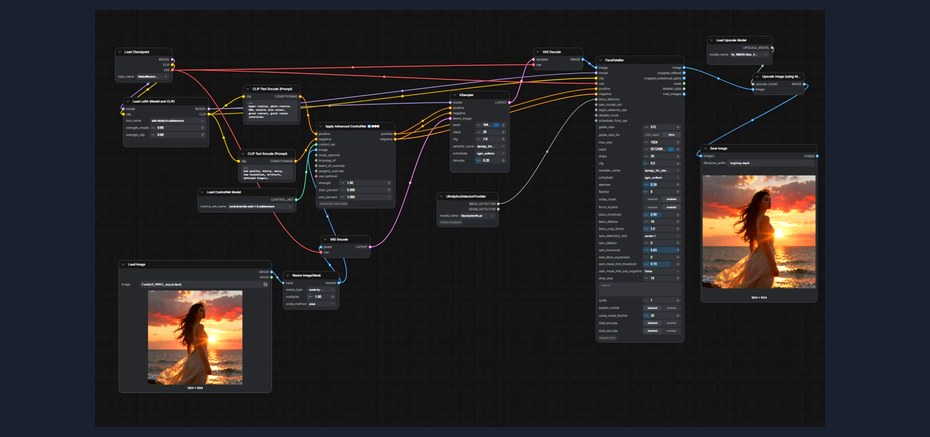Toggle FaceDetailer noise_mask switch
The image size is (930, 437).
tap(662, 199)
